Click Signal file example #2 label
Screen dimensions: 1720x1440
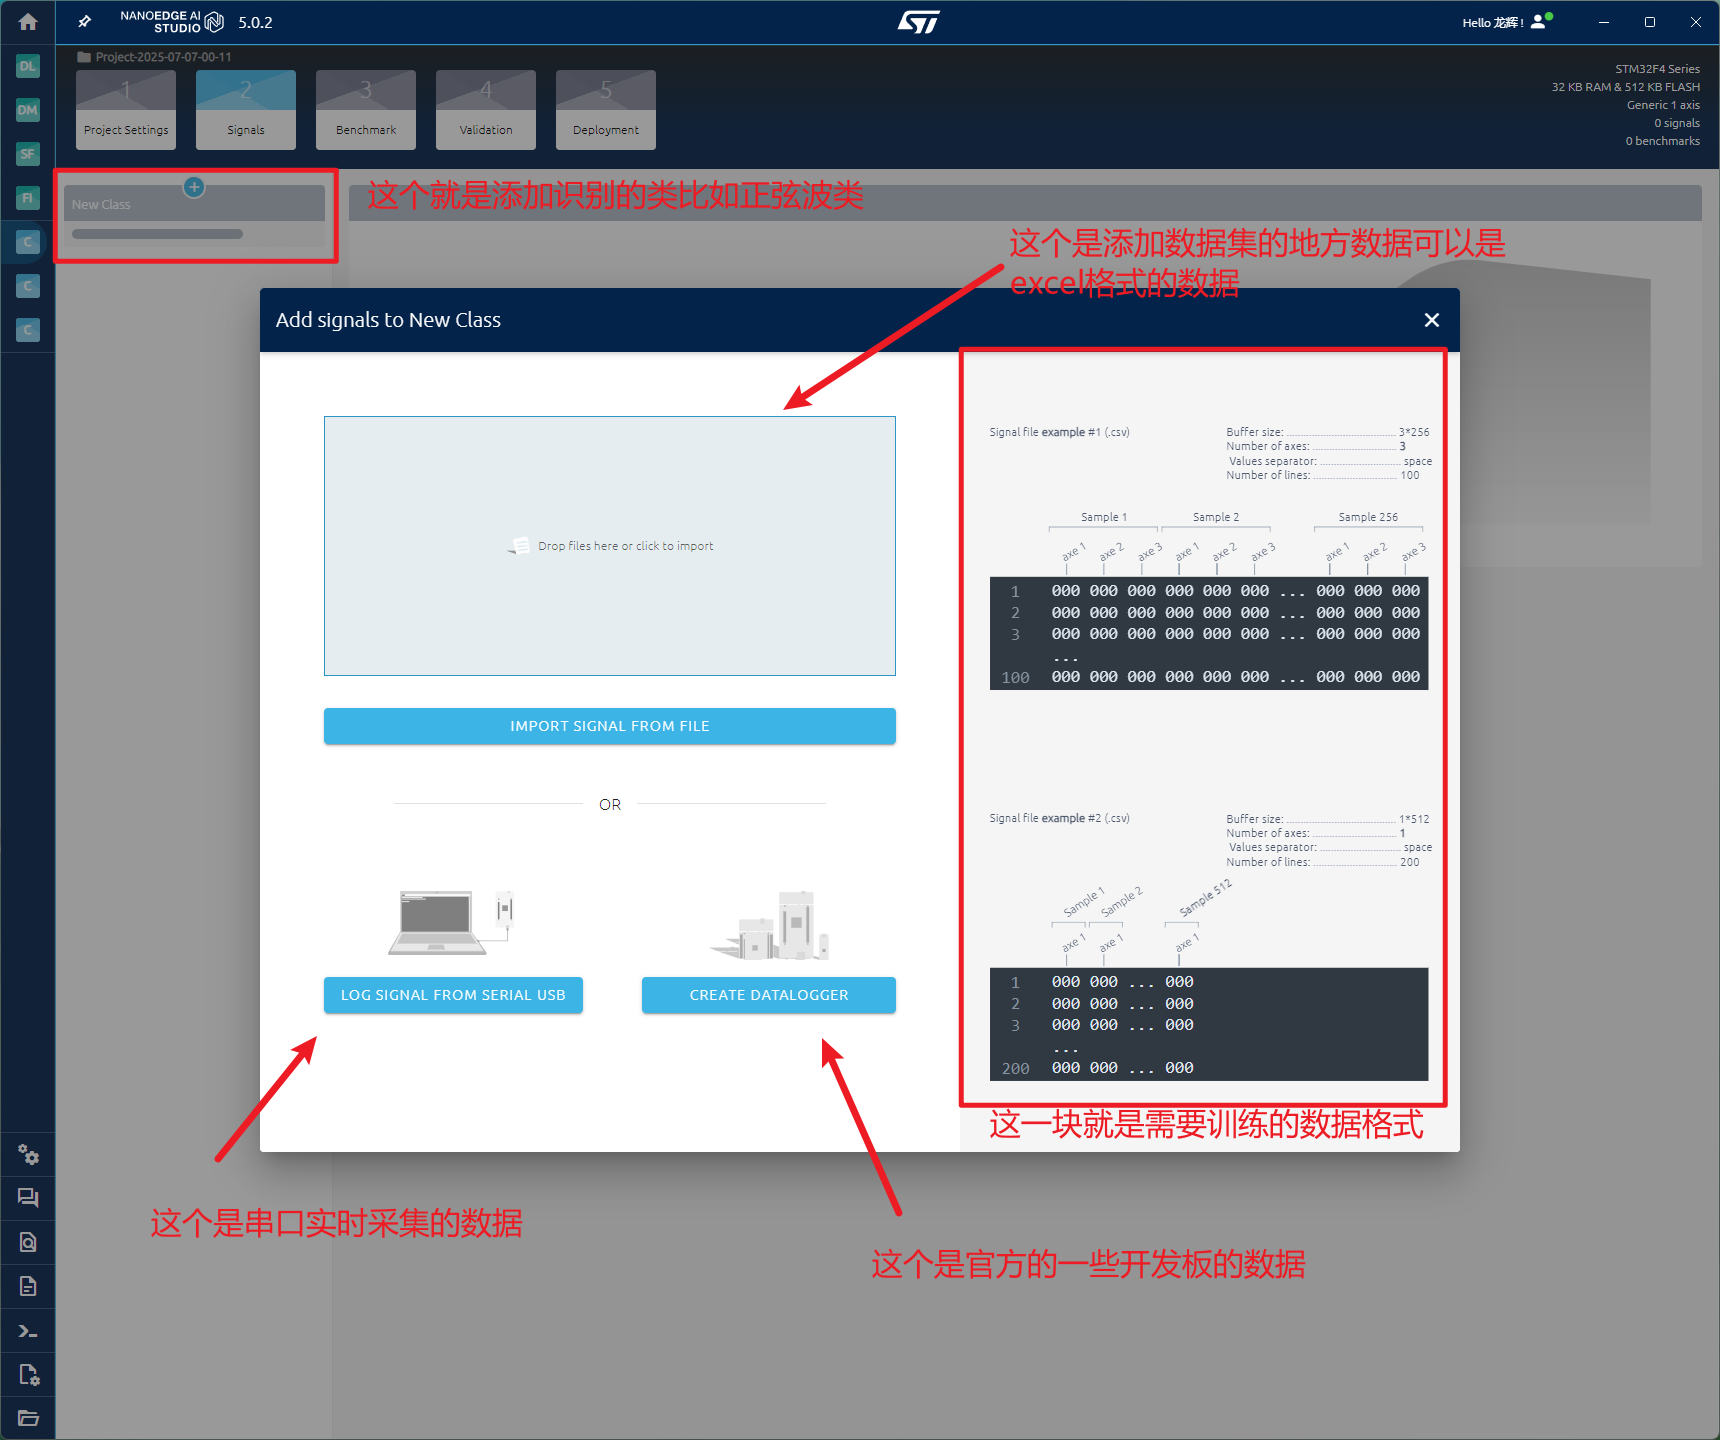[1059, 818]
